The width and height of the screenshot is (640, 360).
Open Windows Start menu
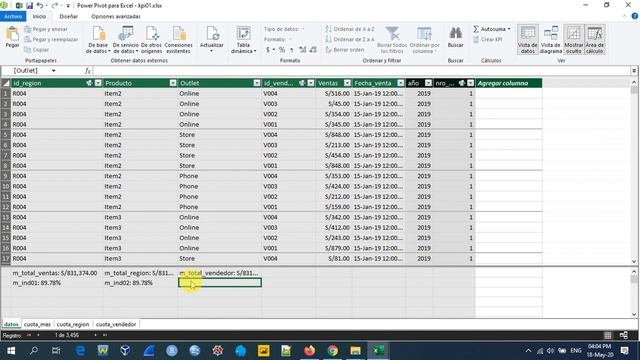pyautogui.click(x=11, y=351)
